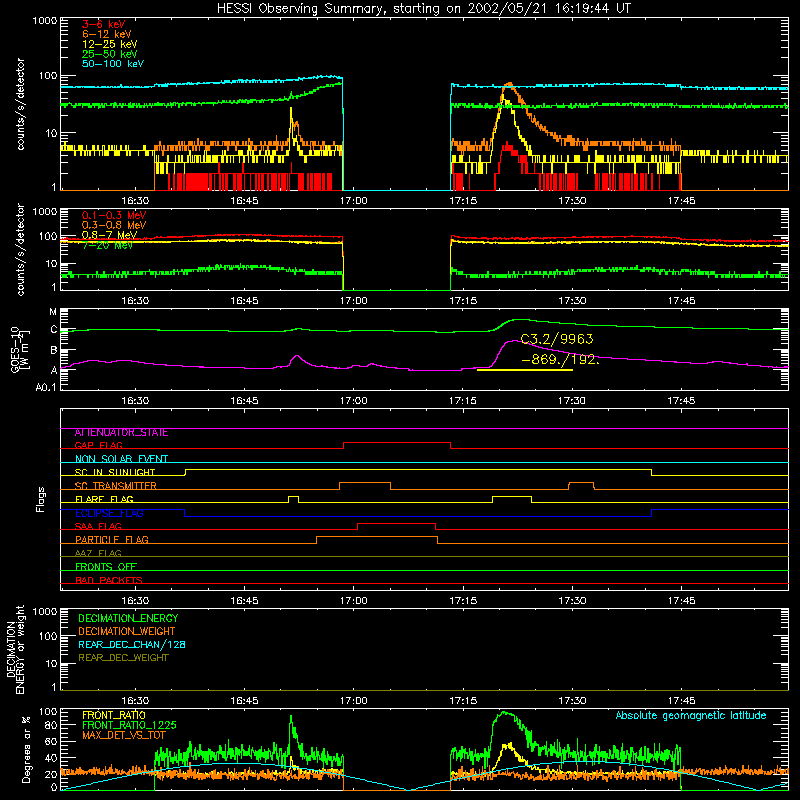Viewport: 800px width, 800px height.
Task: Click the C3.2/9963 flare annotation
Action: coord(557,339)
